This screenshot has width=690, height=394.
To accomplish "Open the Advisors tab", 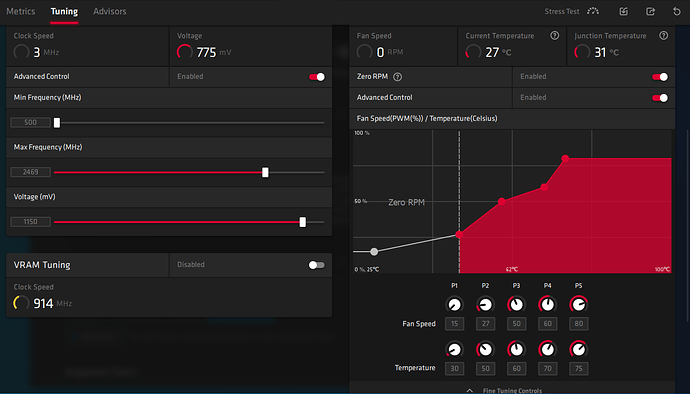I will (x=110, y=11).
